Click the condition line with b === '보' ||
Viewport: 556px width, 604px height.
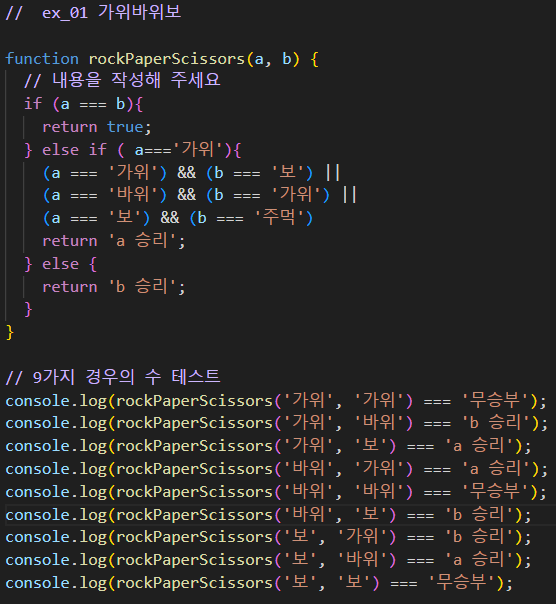click(x=191, y=173)
